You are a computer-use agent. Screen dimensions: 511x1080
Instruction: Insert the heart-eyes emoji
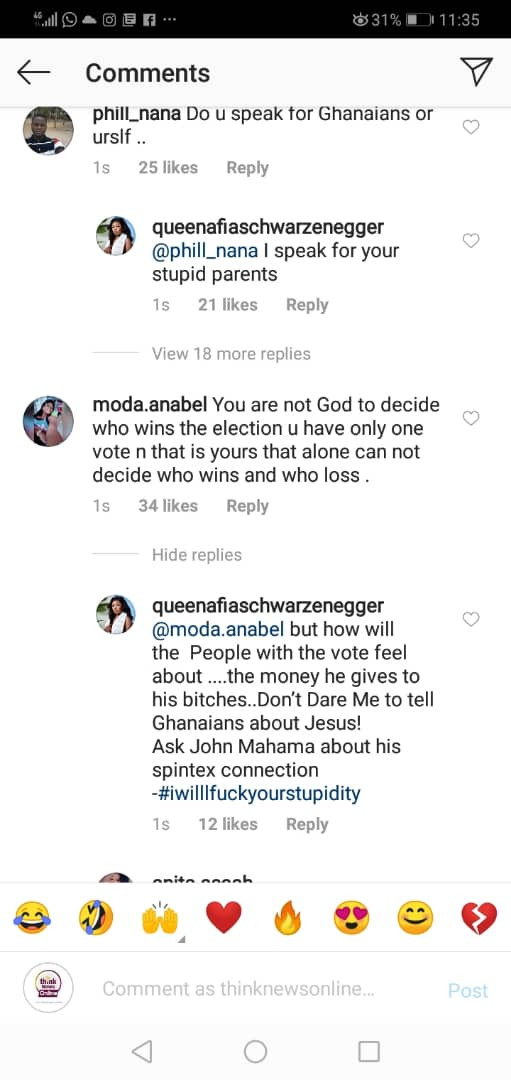(351, 919)
